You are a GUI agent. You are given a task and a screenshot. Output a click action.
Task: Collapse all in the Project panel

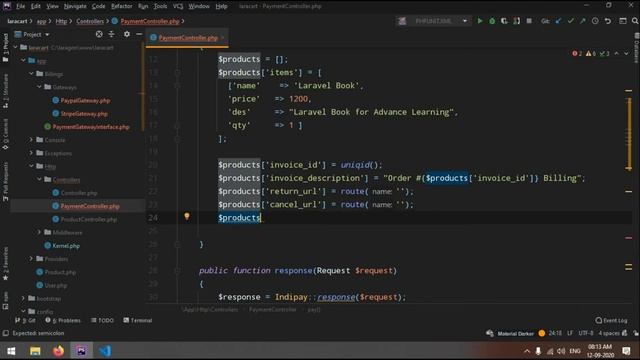click(x=111, y=34)
